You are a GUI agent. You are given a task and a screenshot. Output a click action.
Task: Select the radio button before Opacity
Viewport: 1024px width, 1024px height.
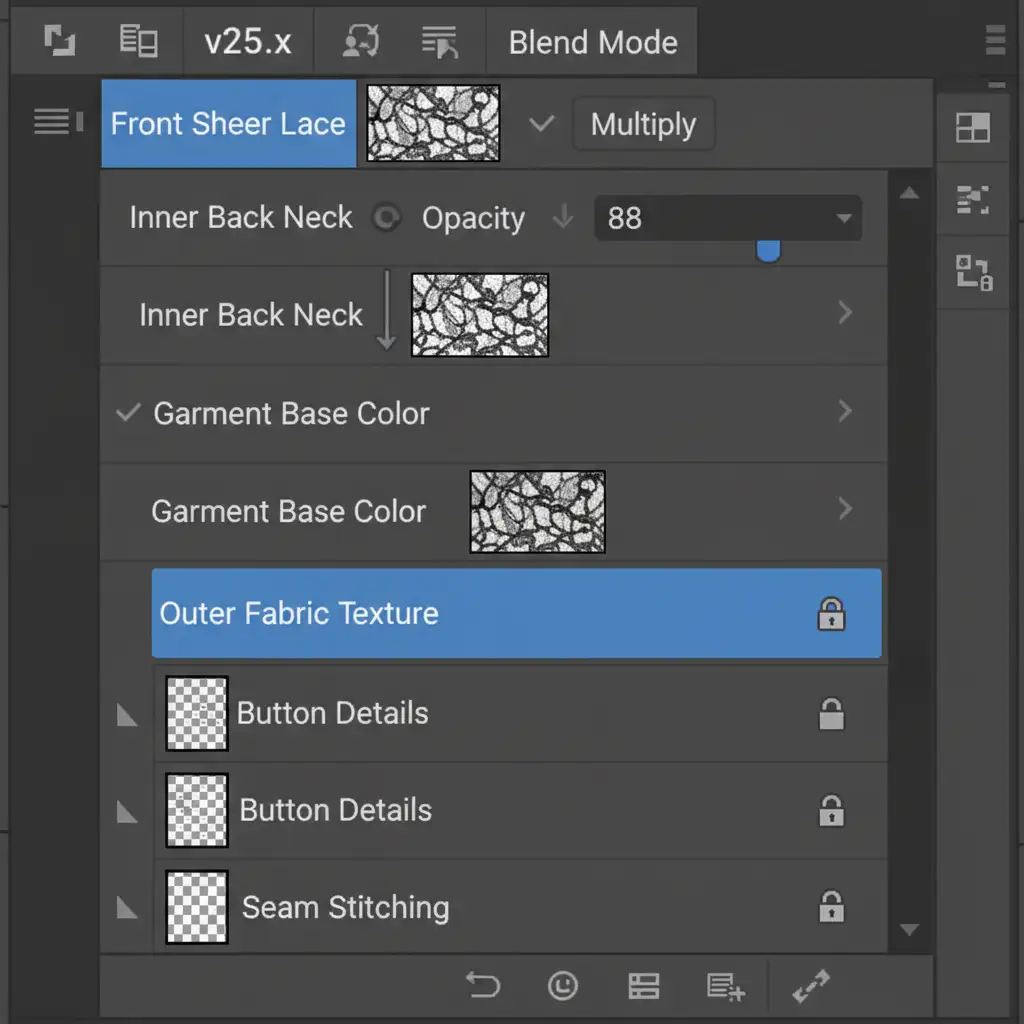point(386,218)
